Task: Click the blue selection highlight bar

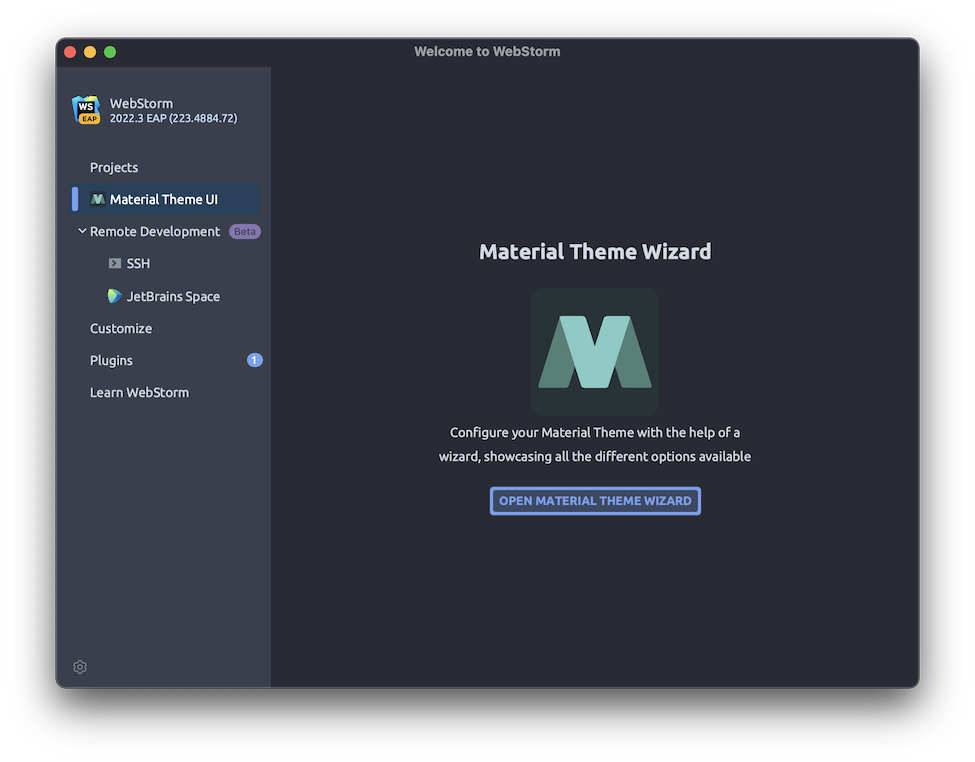Action: coord(73,199)
